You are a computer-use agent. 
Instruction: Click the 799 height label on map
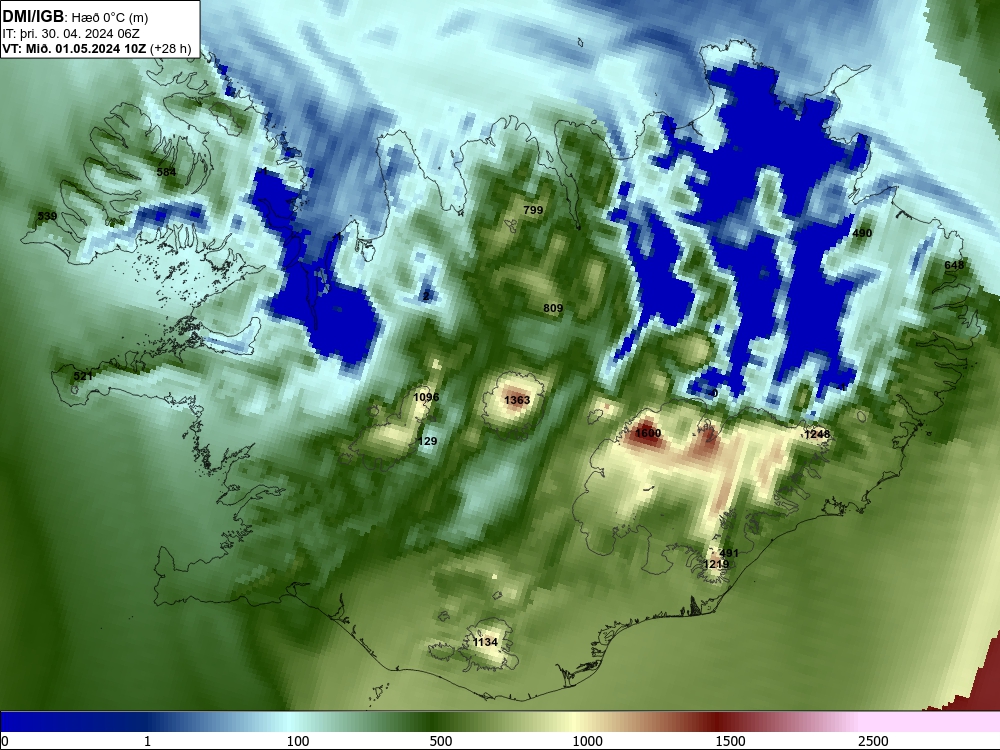coord(533,210)
